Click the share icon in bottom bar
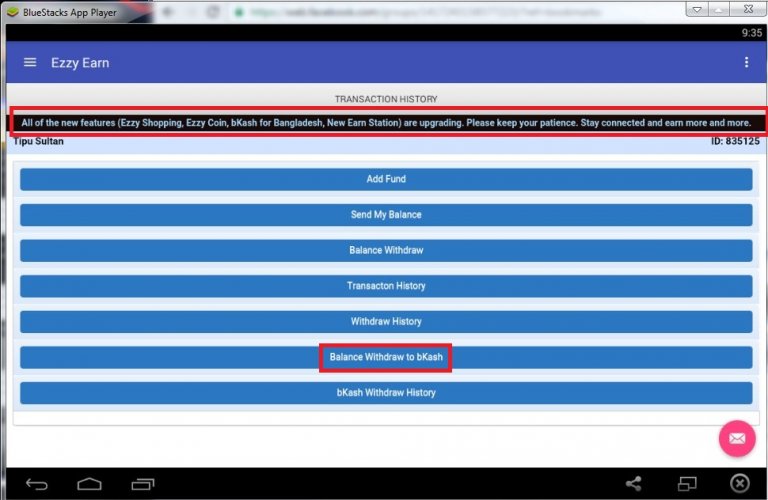The height and width of the screenshot is (500, 768). point(633,484)
